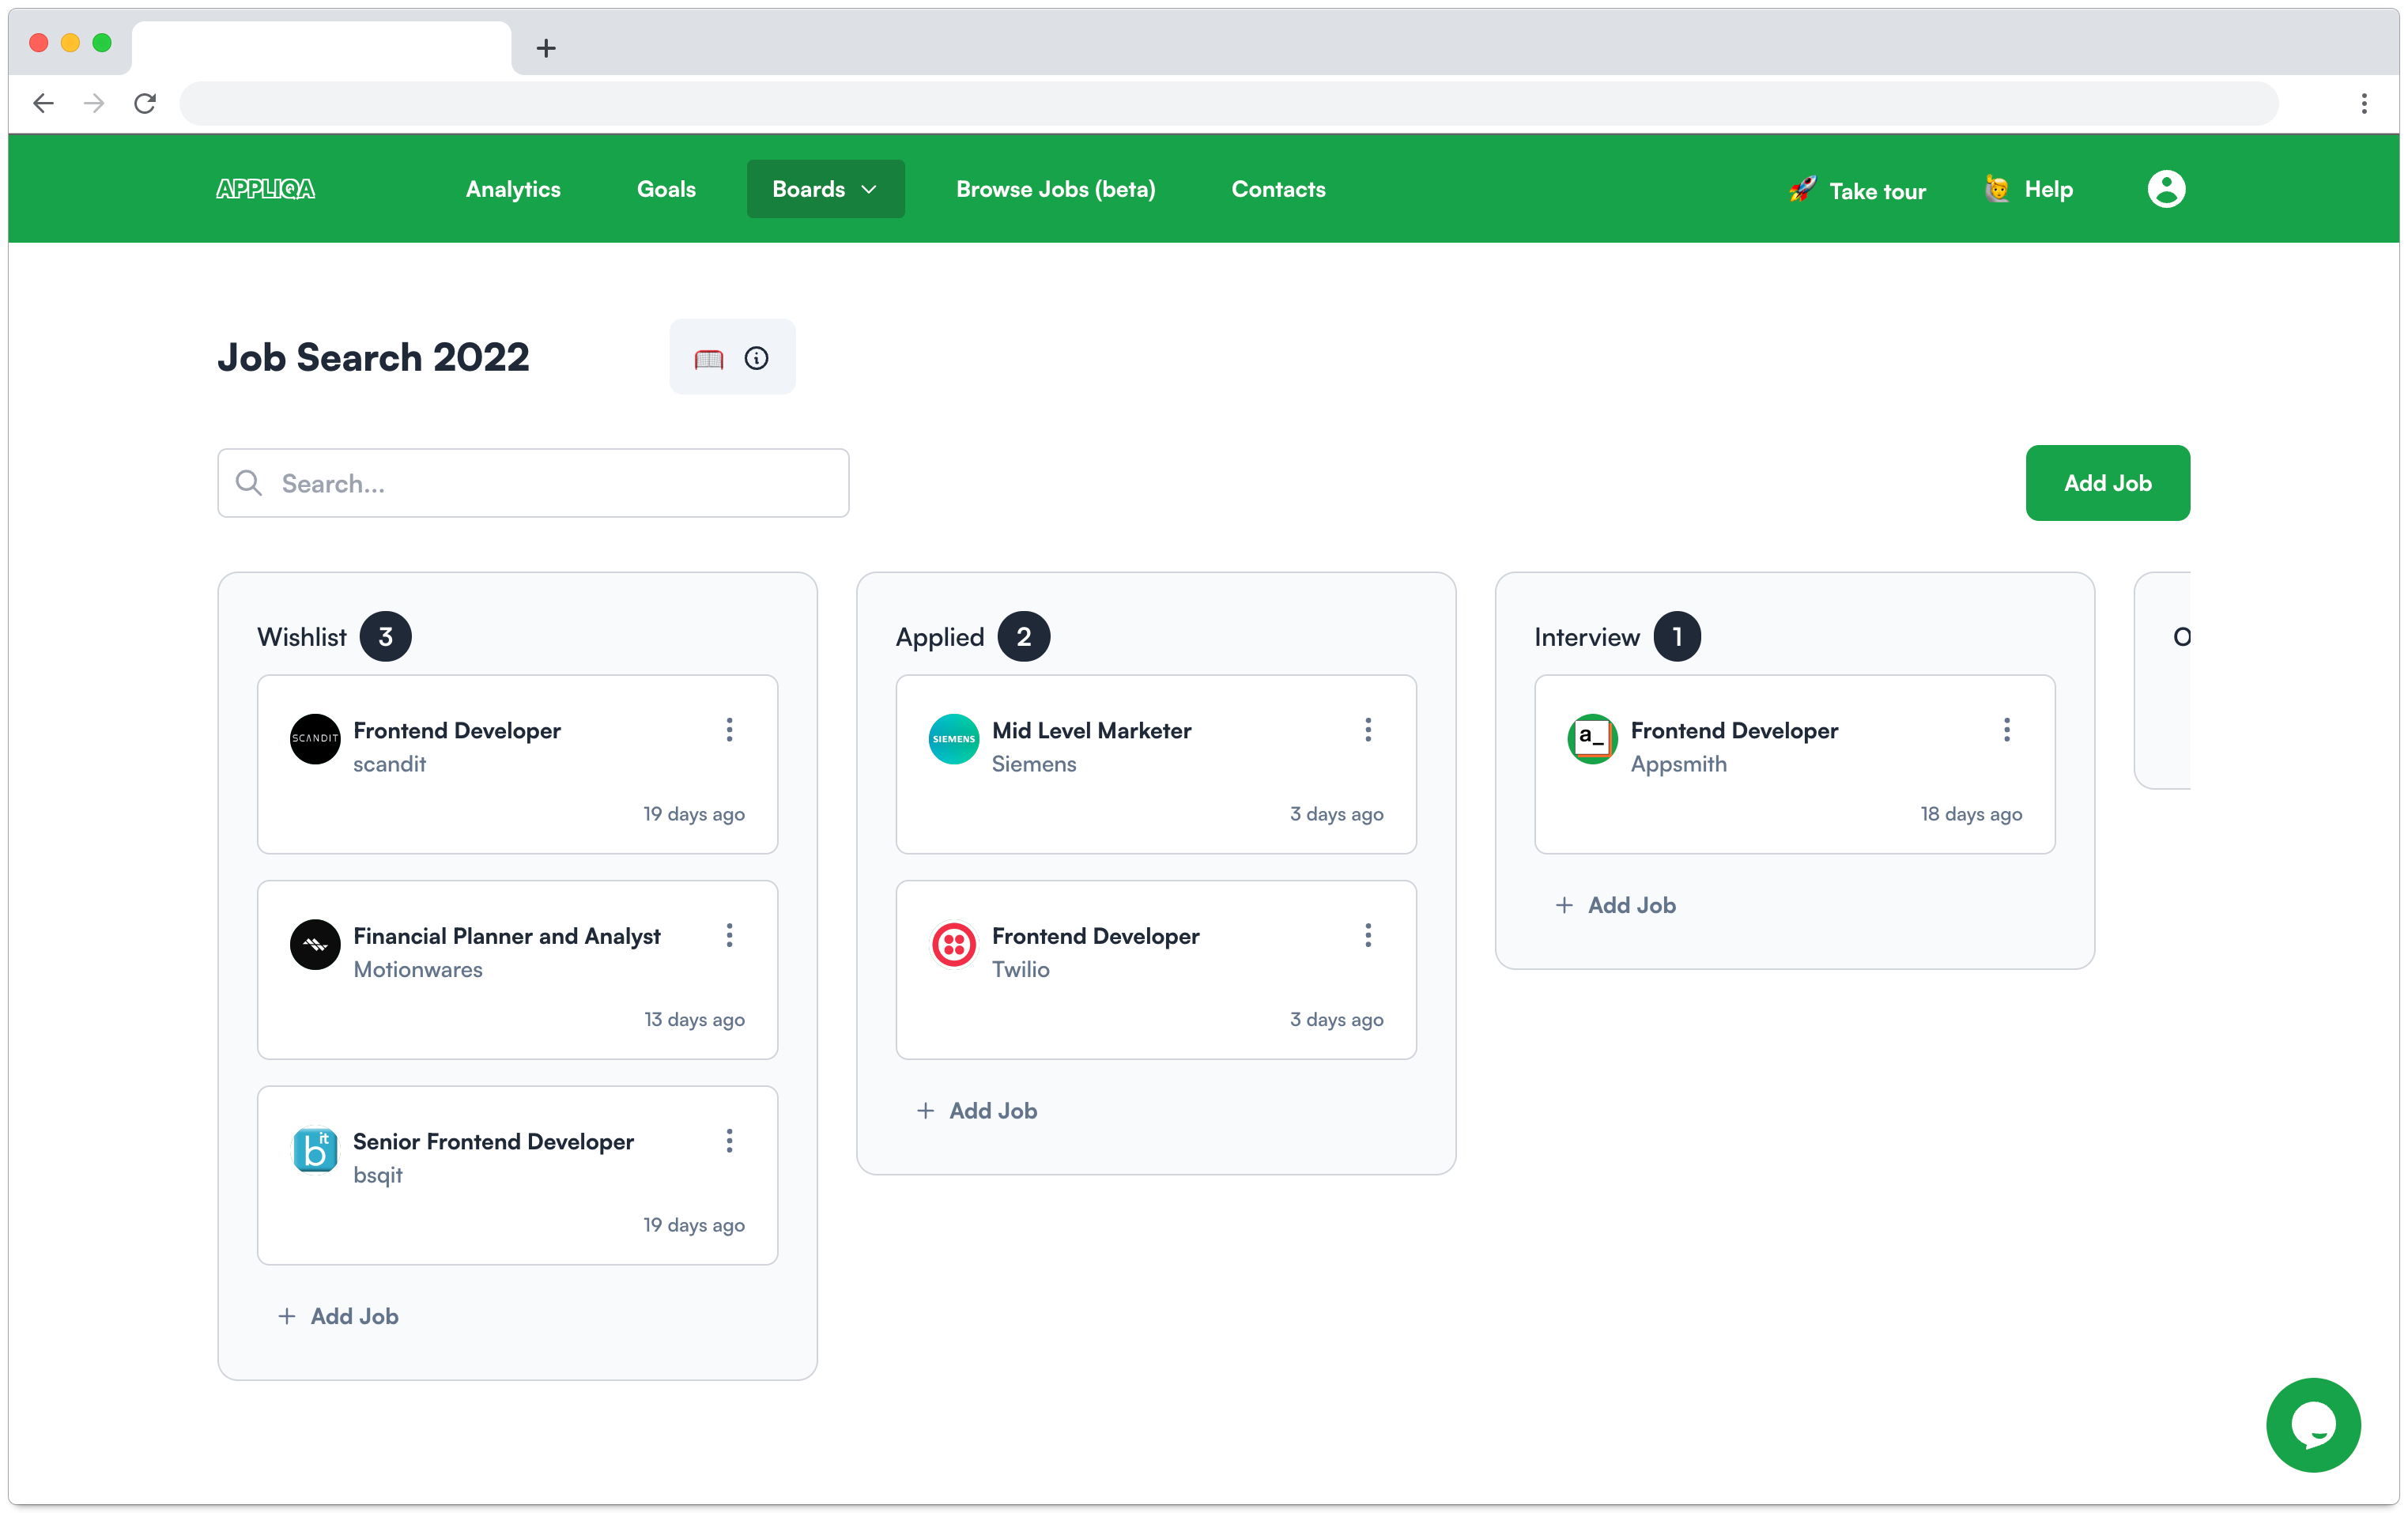Click the Appsmith company logo
2408x1513 pixels.
(x=1592, y=738)
